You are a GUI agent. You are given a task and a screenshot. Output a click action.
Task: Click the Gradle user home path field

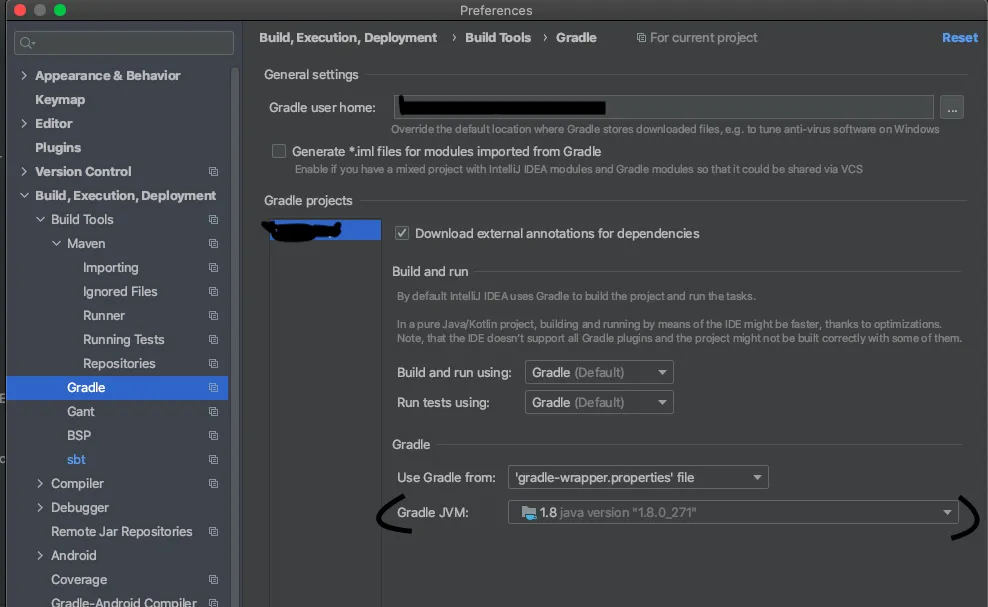(663, 107)
